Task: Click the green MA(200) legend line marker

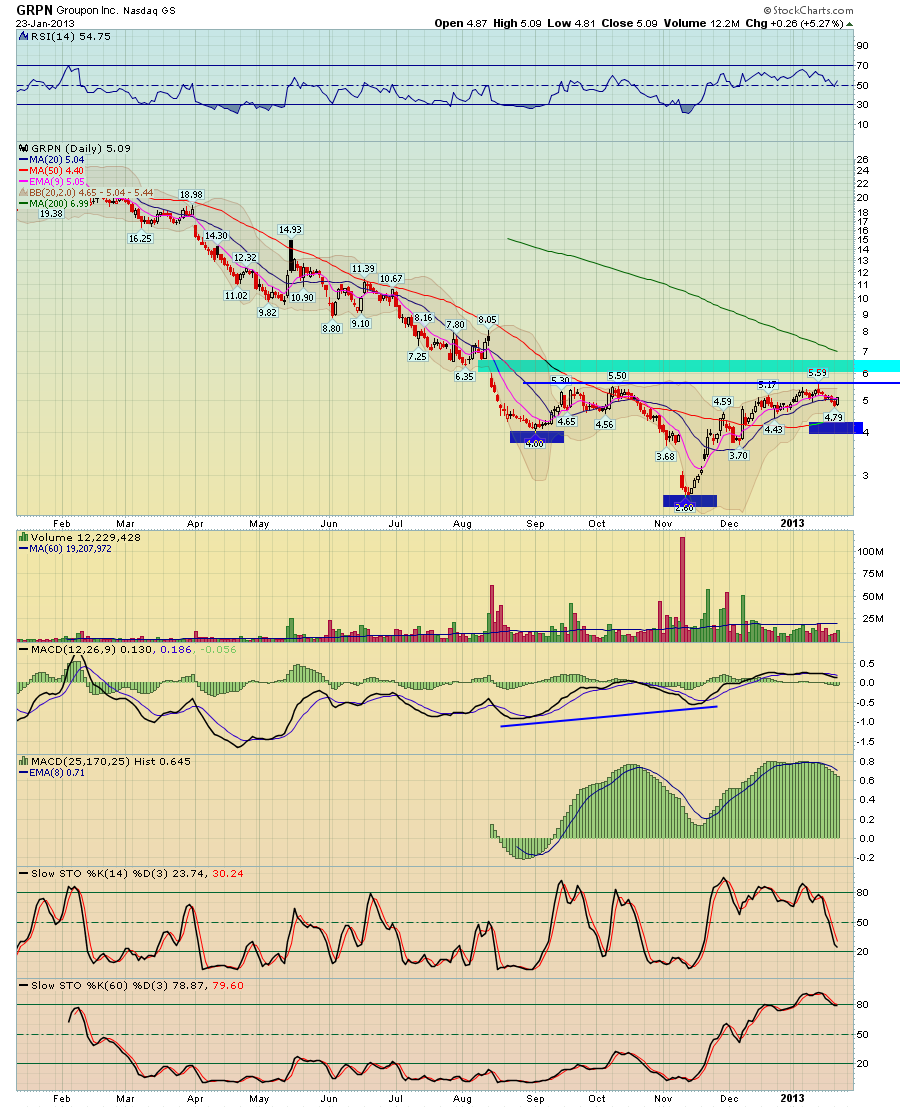Action: click(x=23, y=204)
